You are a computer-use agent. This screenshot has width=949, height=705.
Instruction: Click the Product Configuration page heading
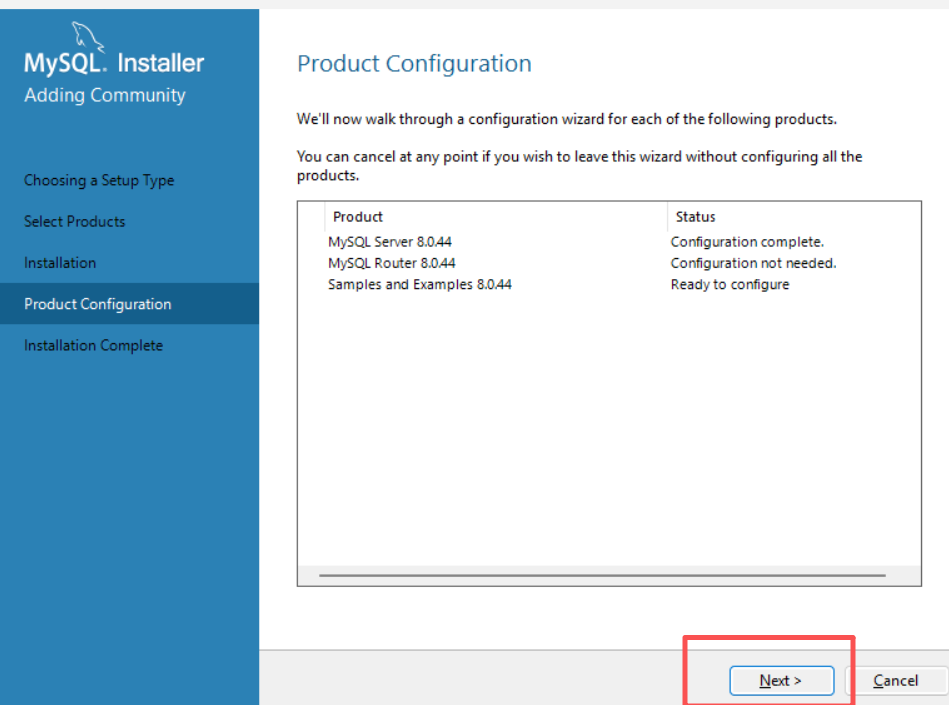(x=414, y=64)
